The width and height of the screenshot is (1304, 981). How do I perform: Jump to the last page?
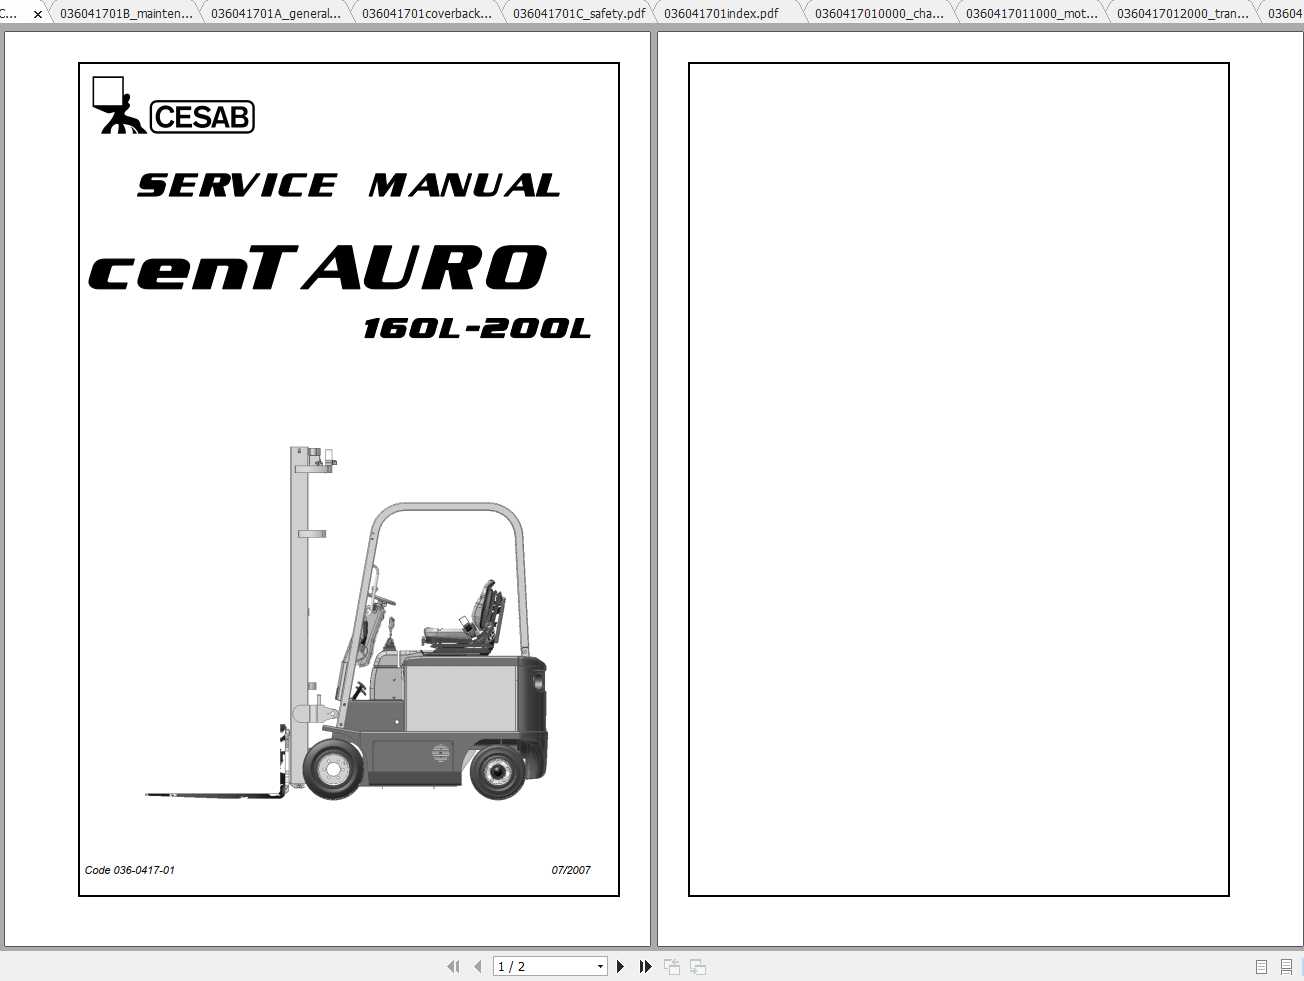[646, 966]
